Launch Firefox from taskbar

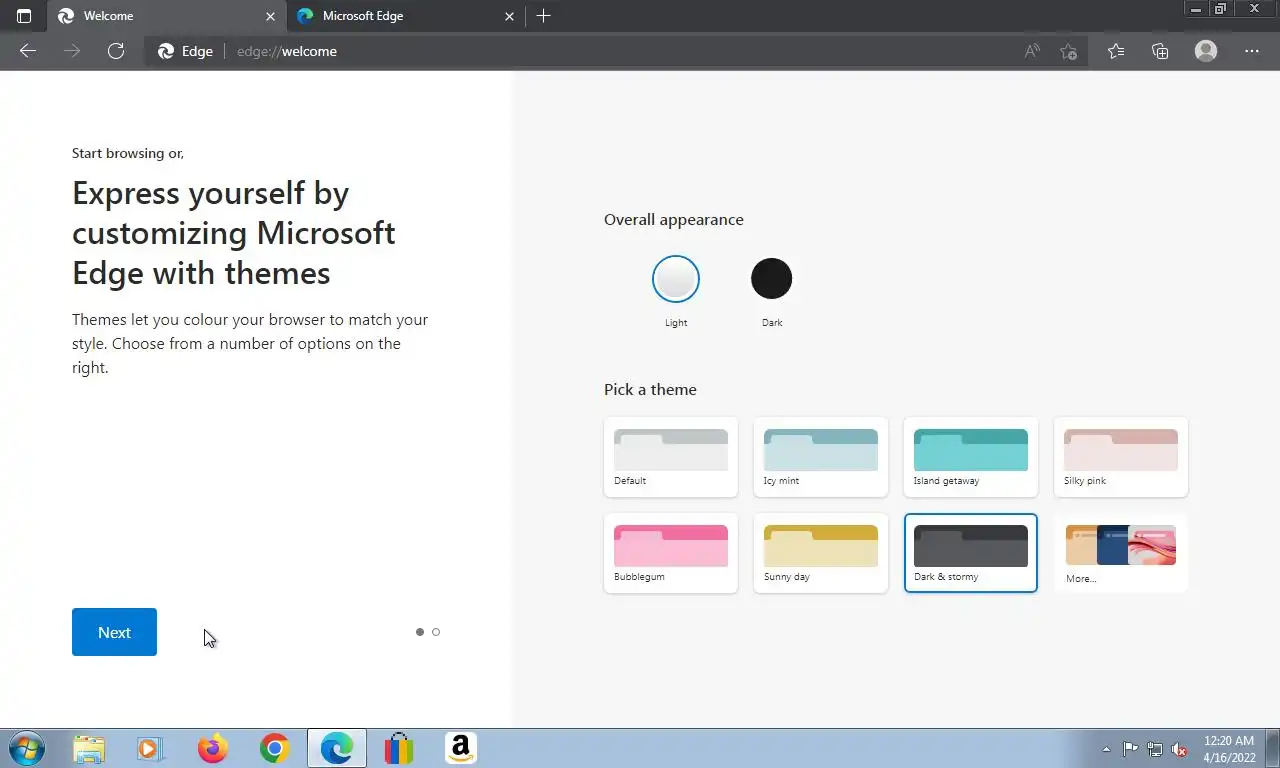pyautogui.click(x=212, y=748)
